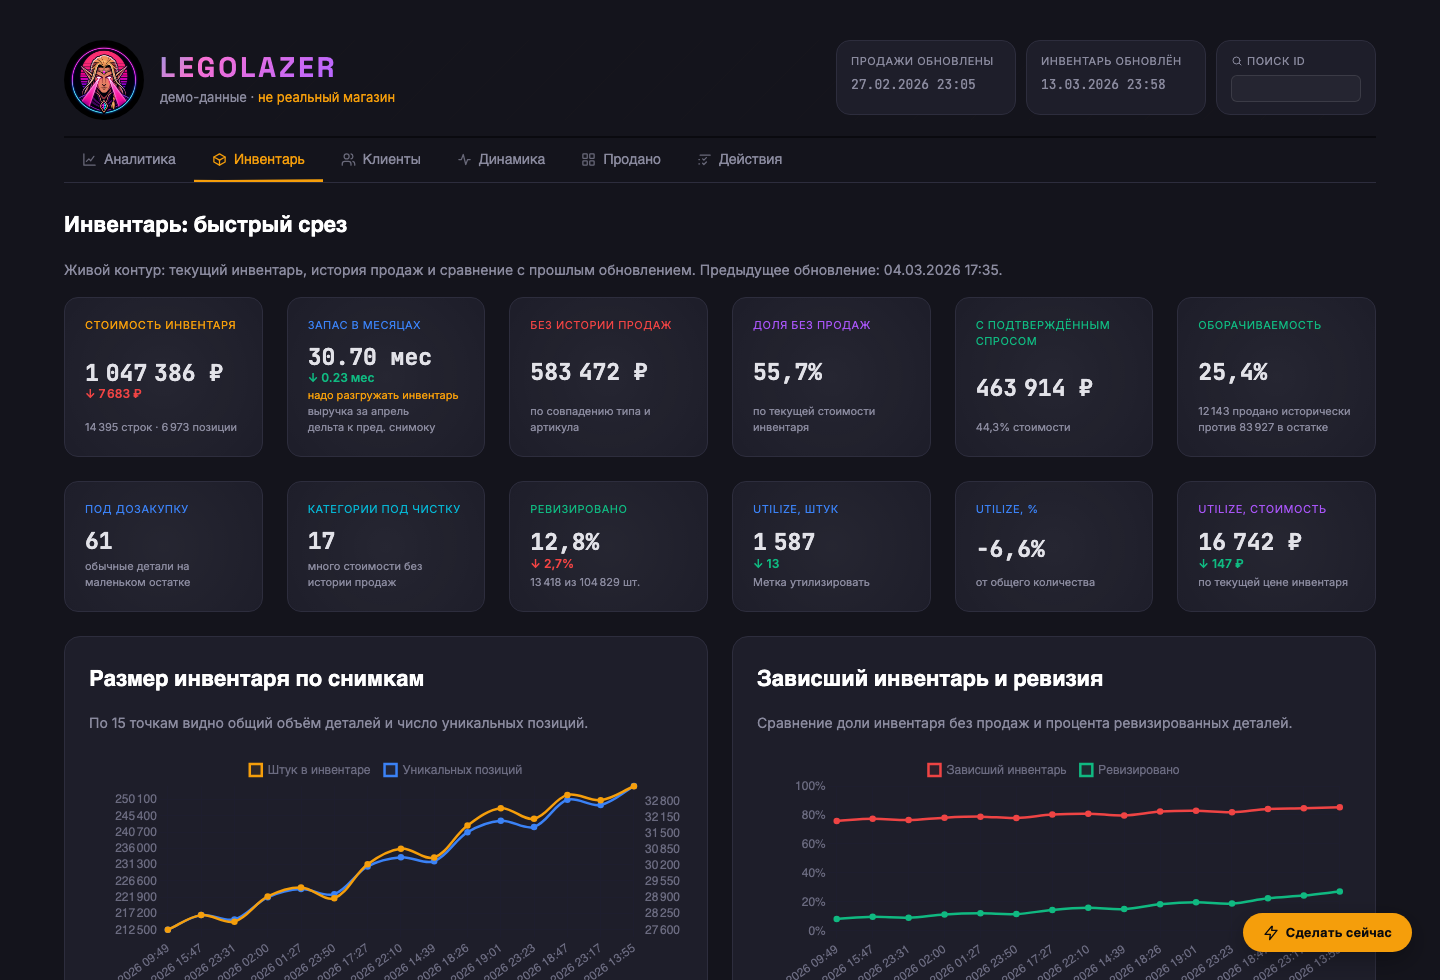Select the Под дозакупку card

pyautogui.click(x=163, y=546)
